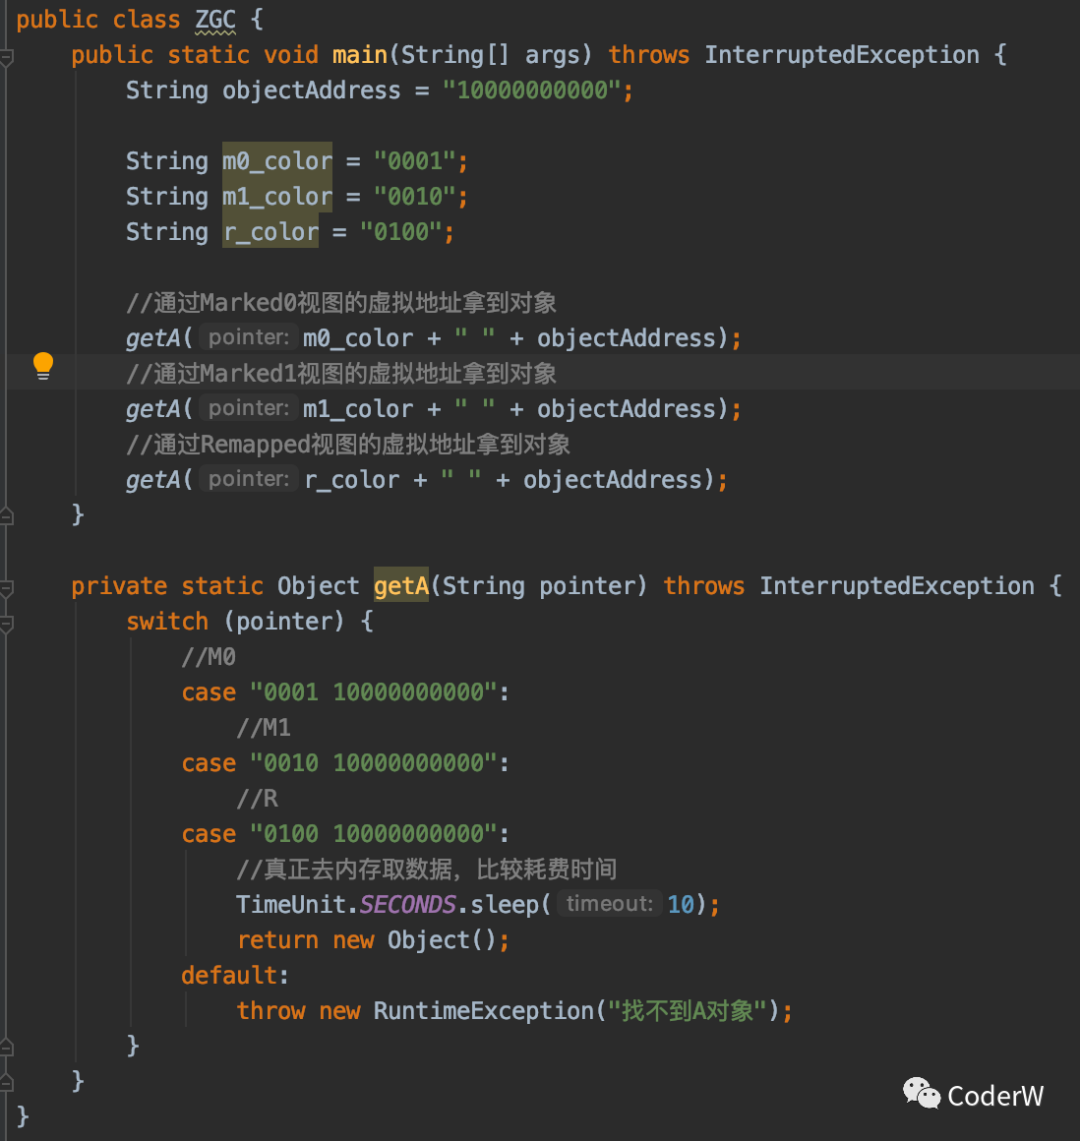
Task: Click the case "0100 10000000000" label
Action: click(x=345, y=834)
